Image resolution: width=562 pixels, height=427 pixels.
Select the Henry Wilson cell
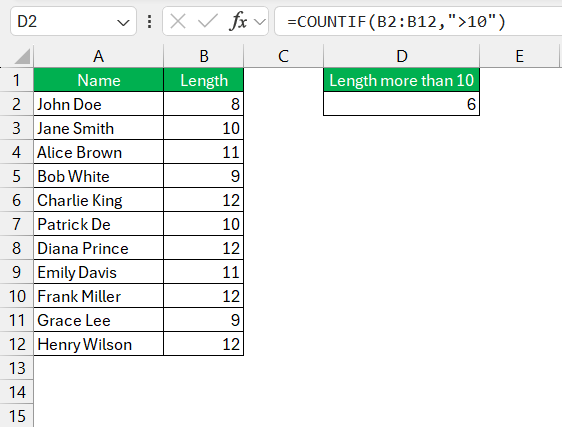pos(99,344)
